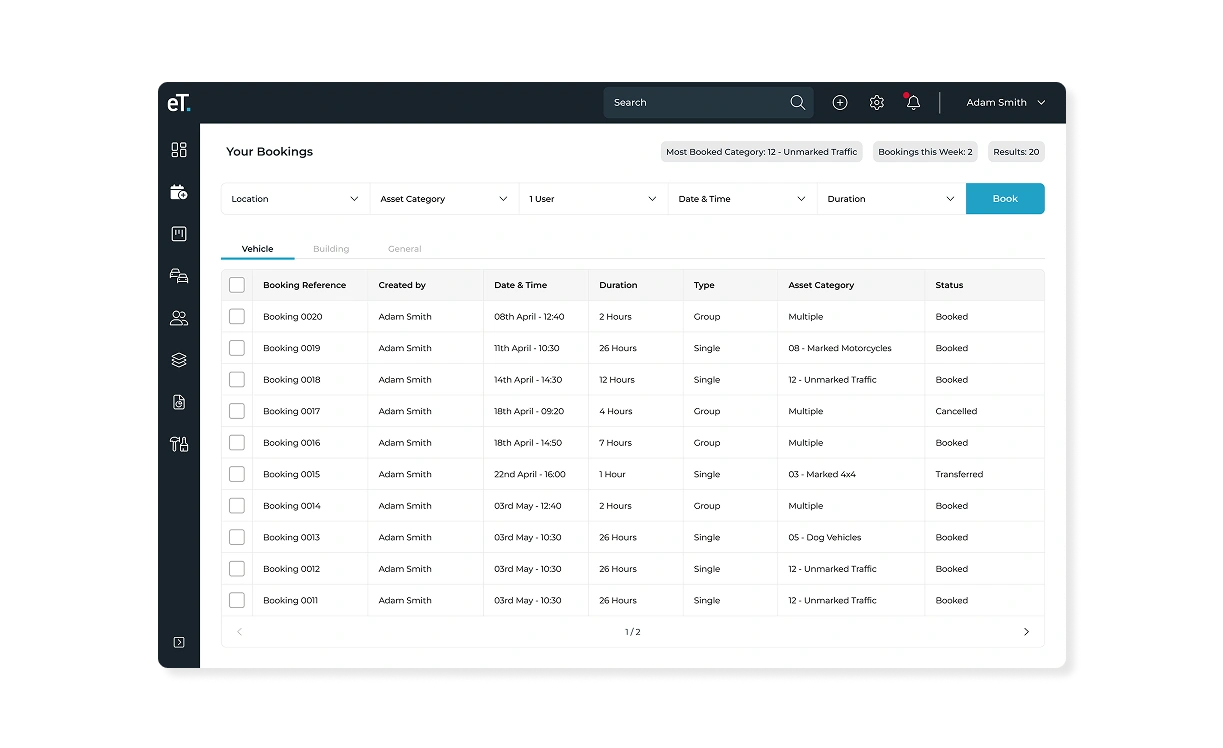Expand the Date & Time dropdown
This screenshot has width=1223, height=748.
pyautogui.click(x=742, y=199)
